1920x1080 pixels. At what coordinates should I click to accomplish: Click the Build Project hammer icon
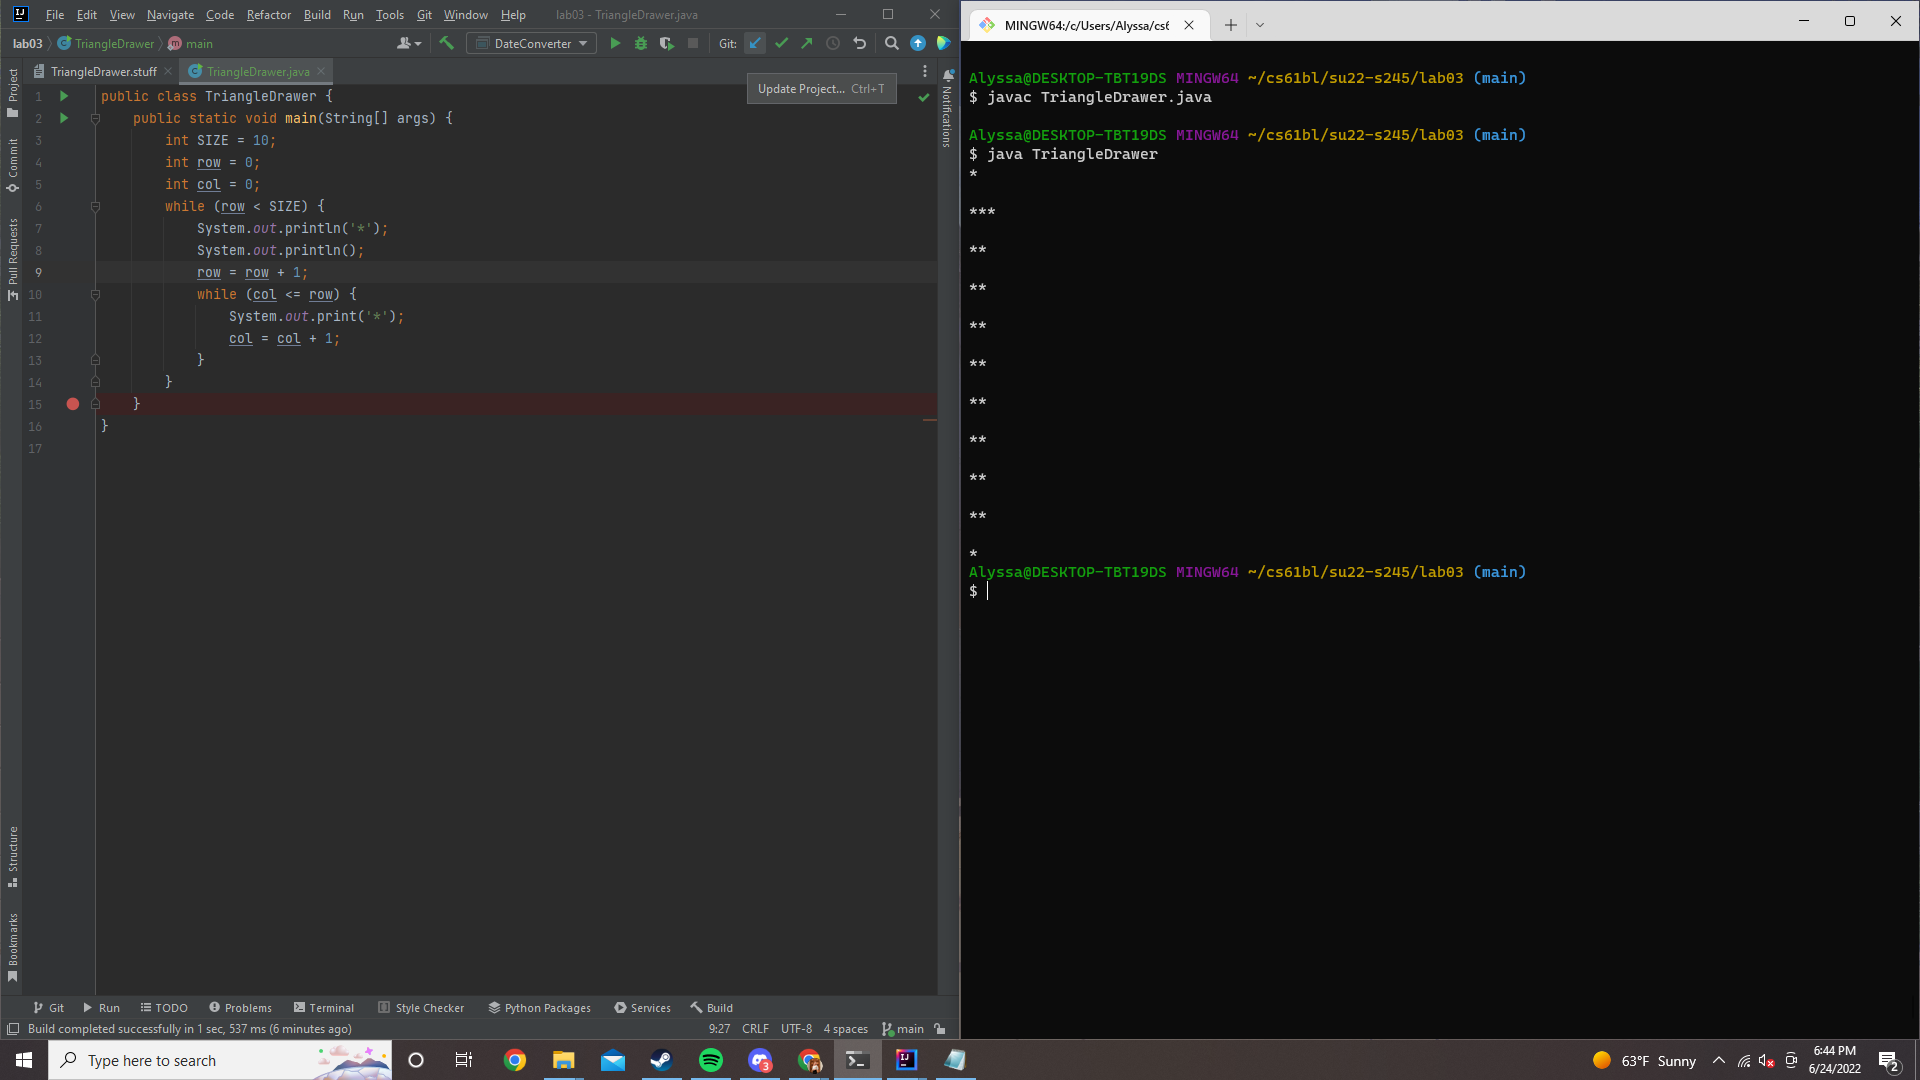(x=446, y=43)
